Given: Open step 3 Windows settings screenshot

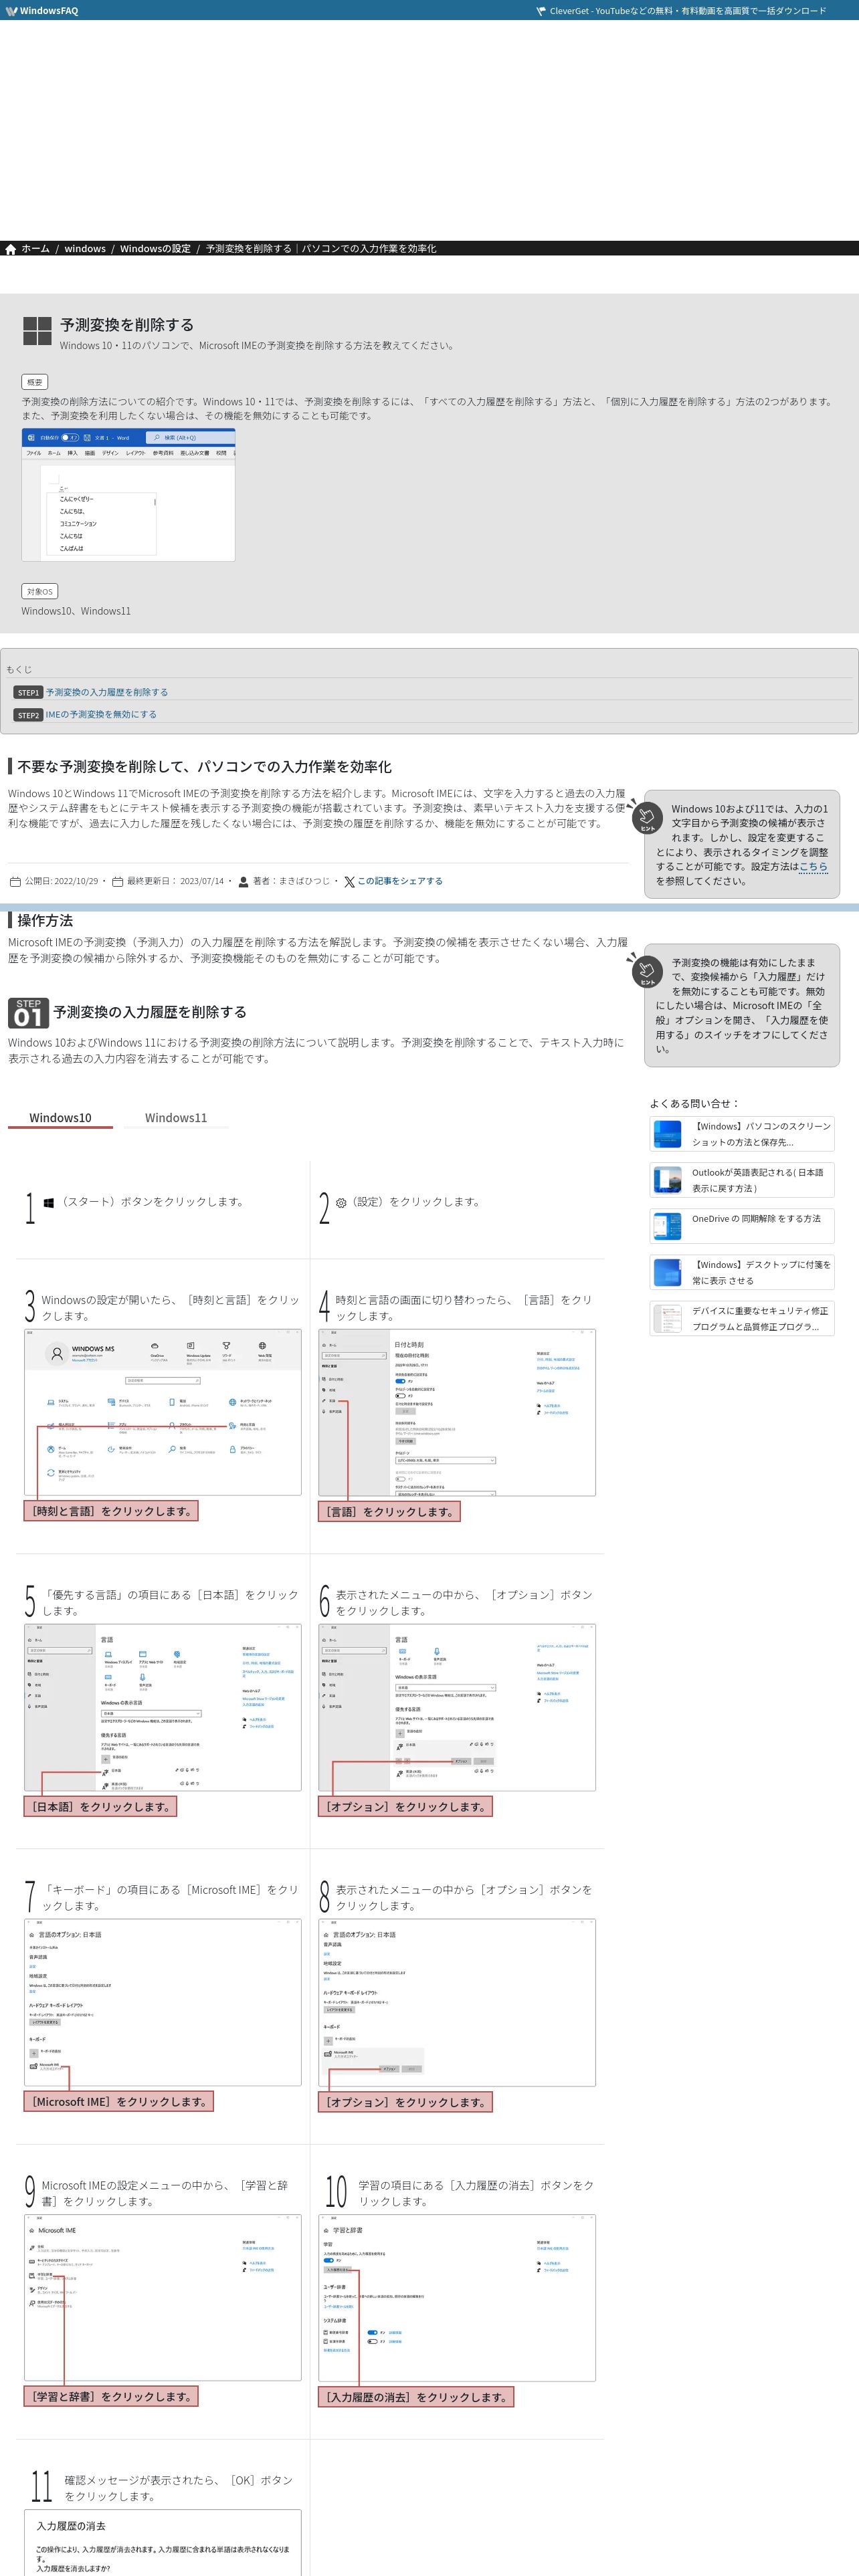Looking at the screenshot, I should click(x=163, y=1412).
